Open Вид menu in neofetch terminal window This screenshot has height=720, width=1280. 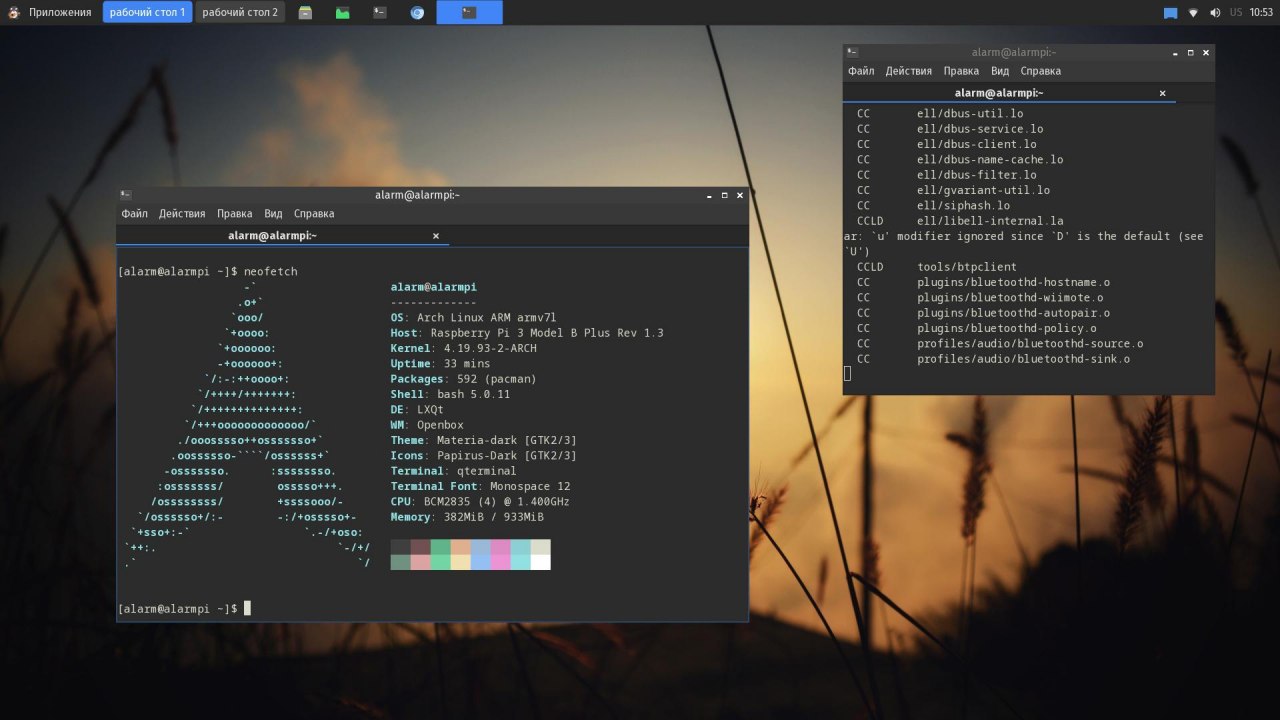click(273, 214)
